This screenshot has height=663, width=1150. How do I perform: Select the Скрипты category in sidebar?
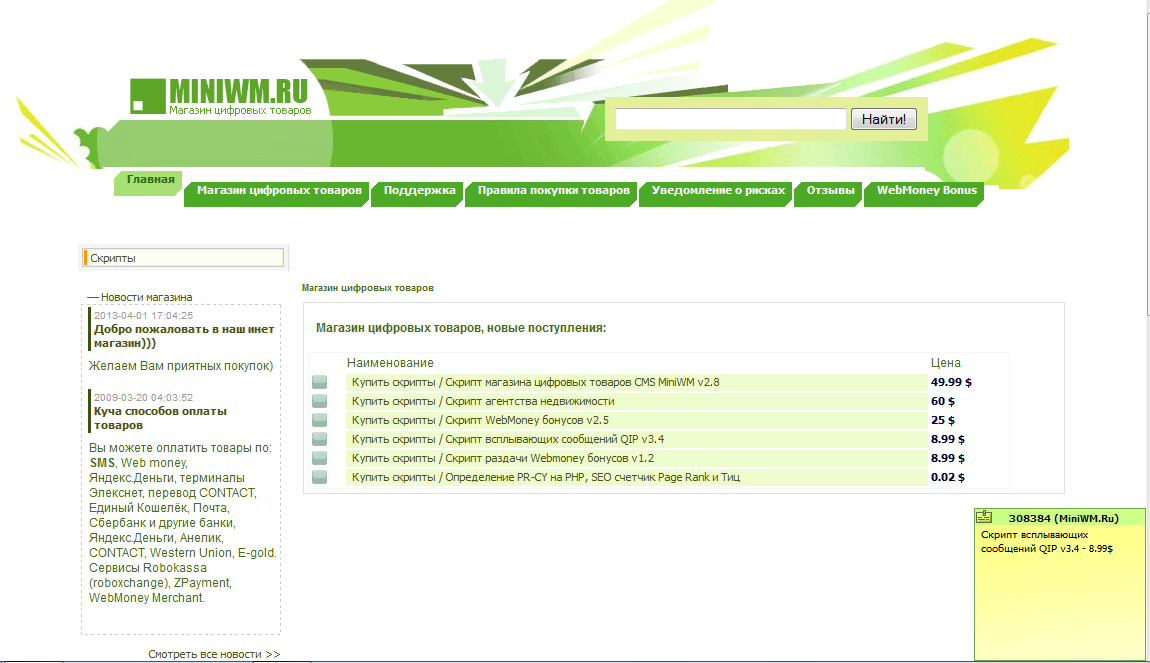[185, 258]
